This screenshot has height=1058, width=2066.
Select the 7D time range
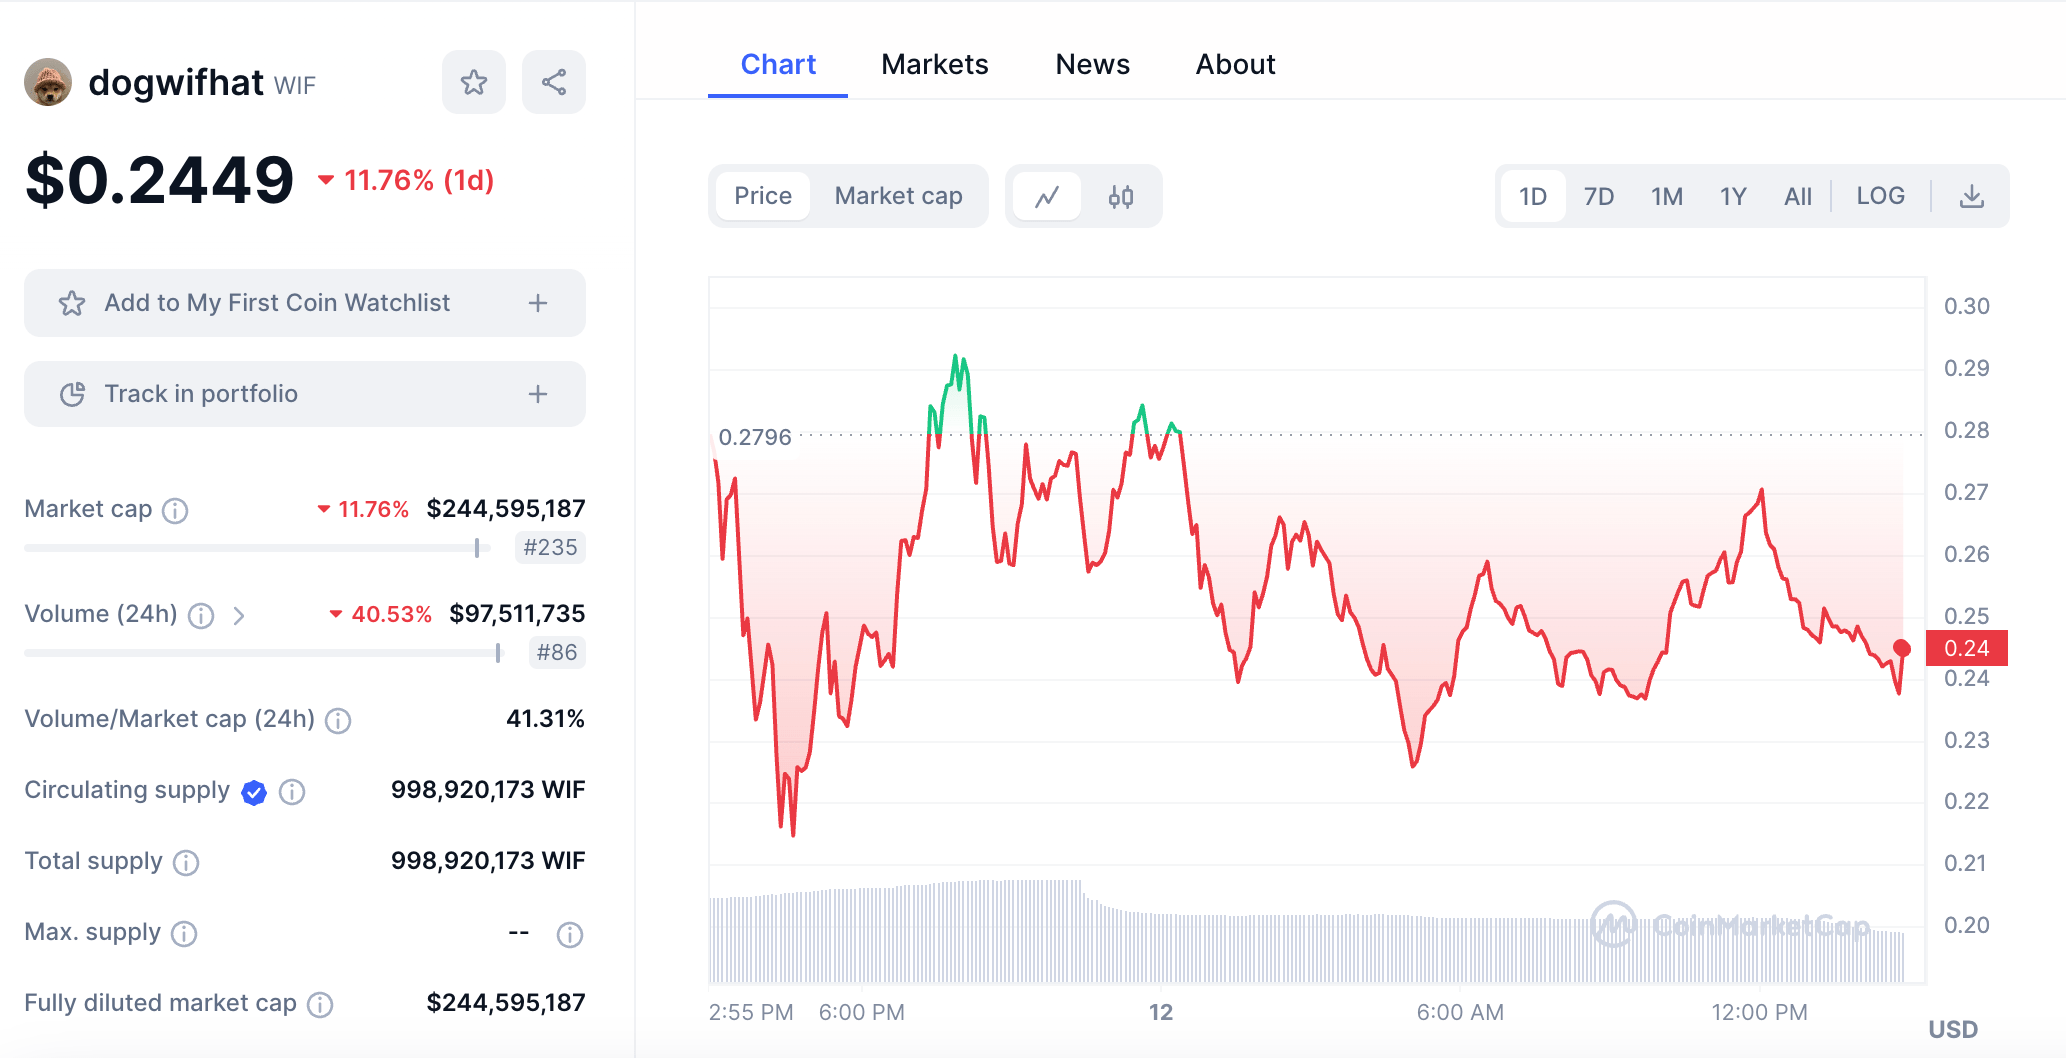(1599, 196)
